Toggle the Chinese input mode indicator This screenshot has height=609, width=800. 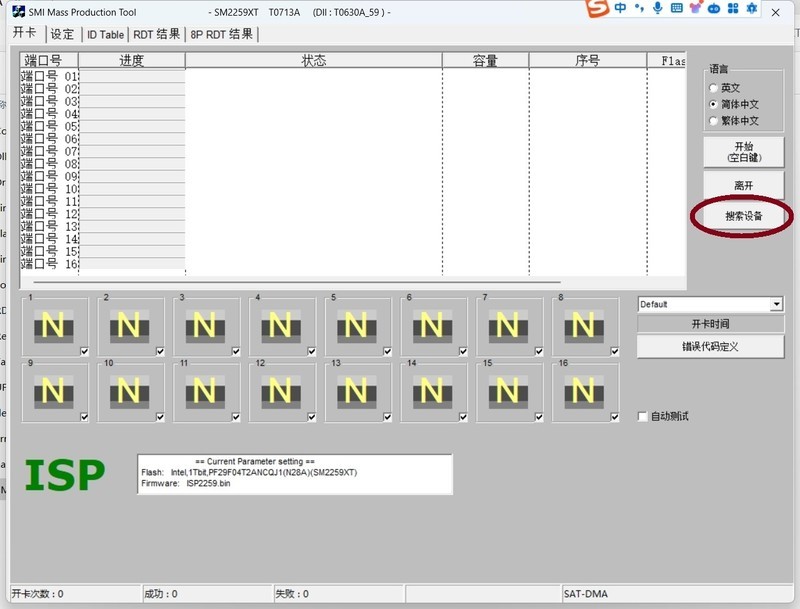pos(620,8)
